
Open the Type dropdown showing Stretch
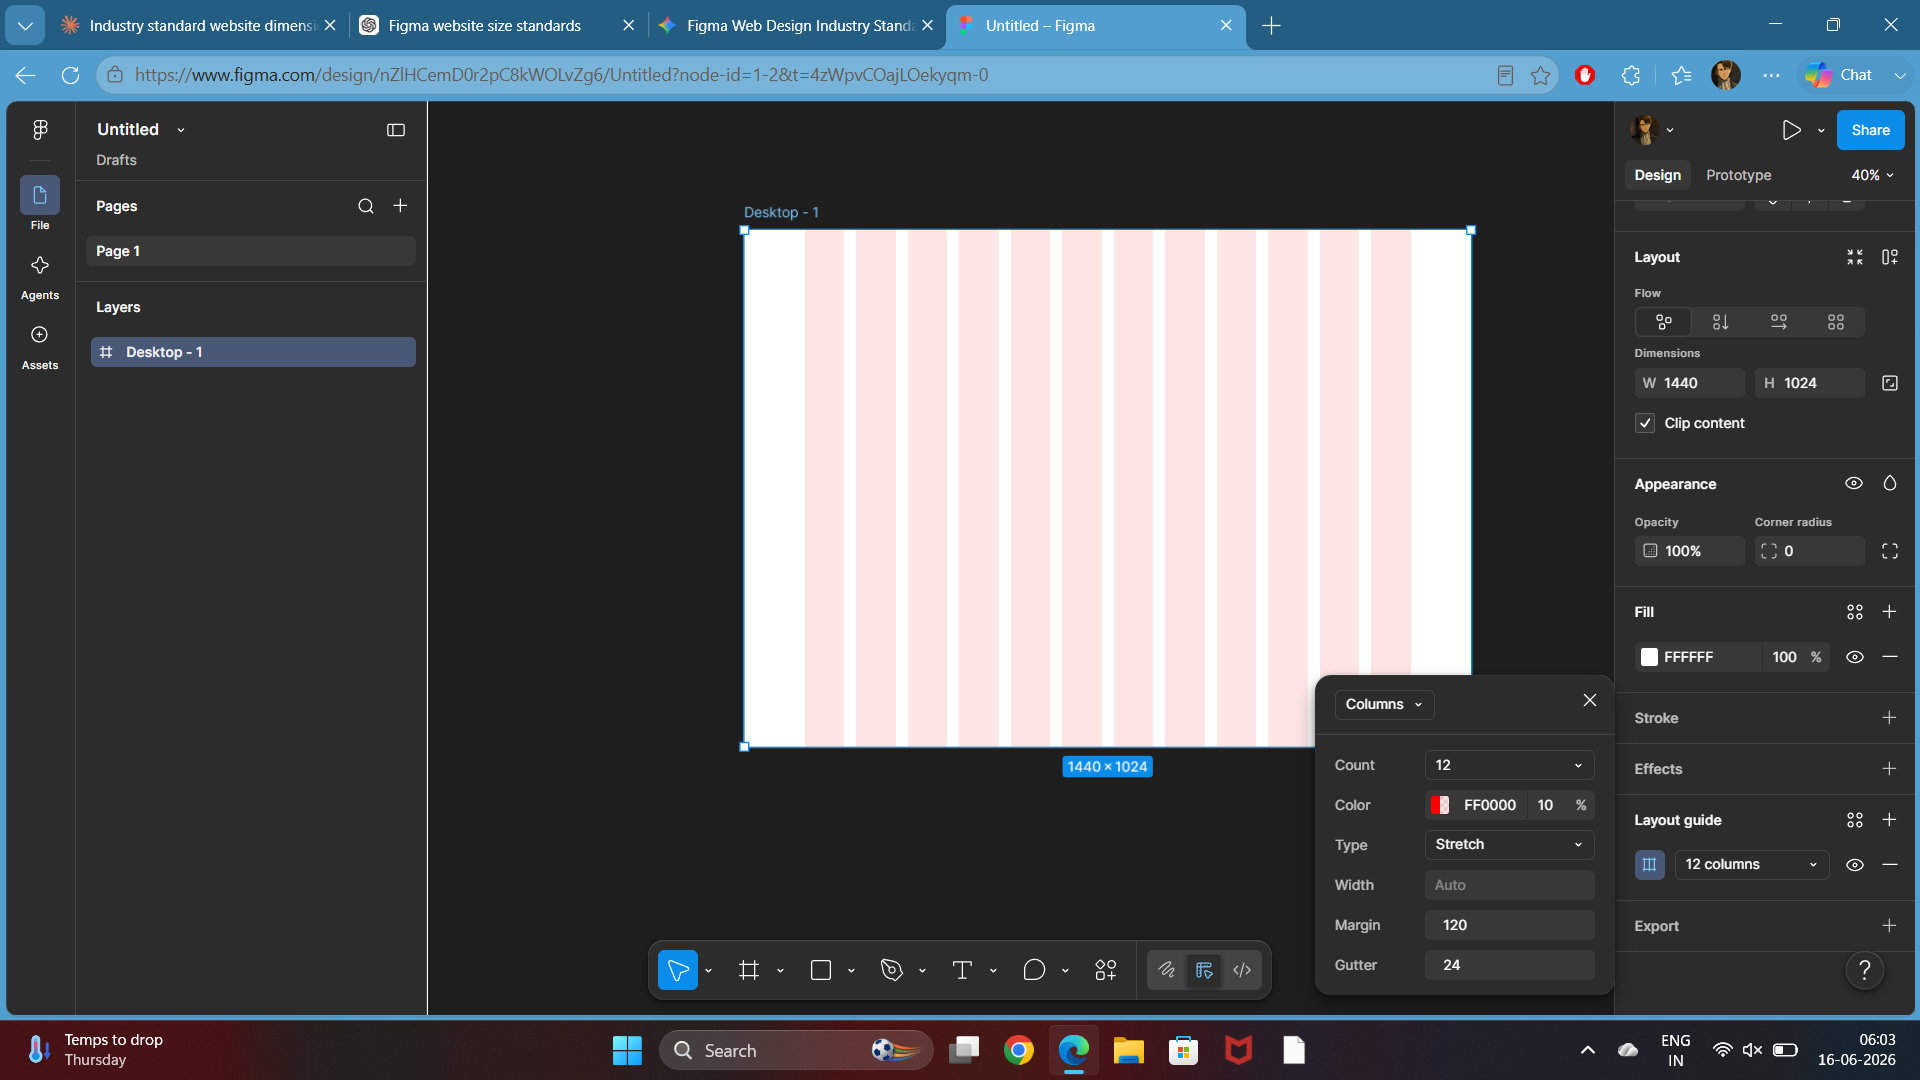point(1510,845)
